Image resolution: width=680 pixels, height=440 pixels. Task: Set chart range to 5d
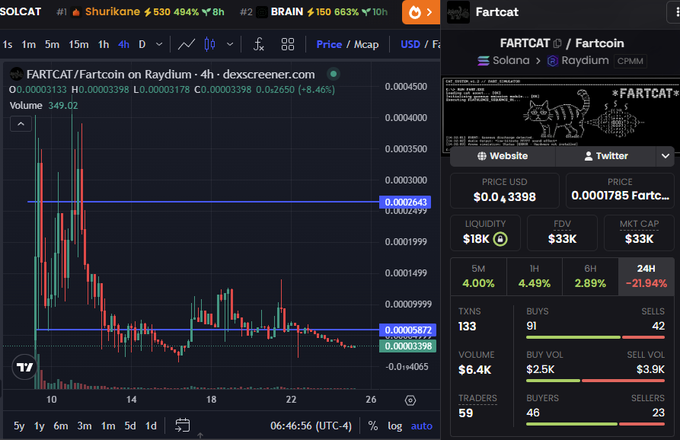tap(130, 426)
